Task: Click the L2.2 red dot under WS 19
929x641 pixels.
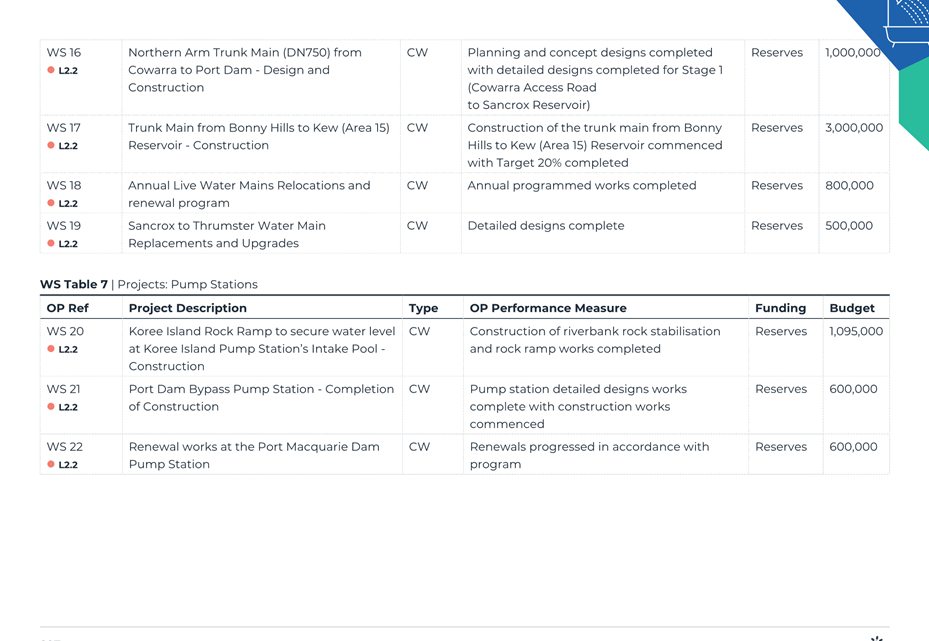Action: tap(51, 243)
